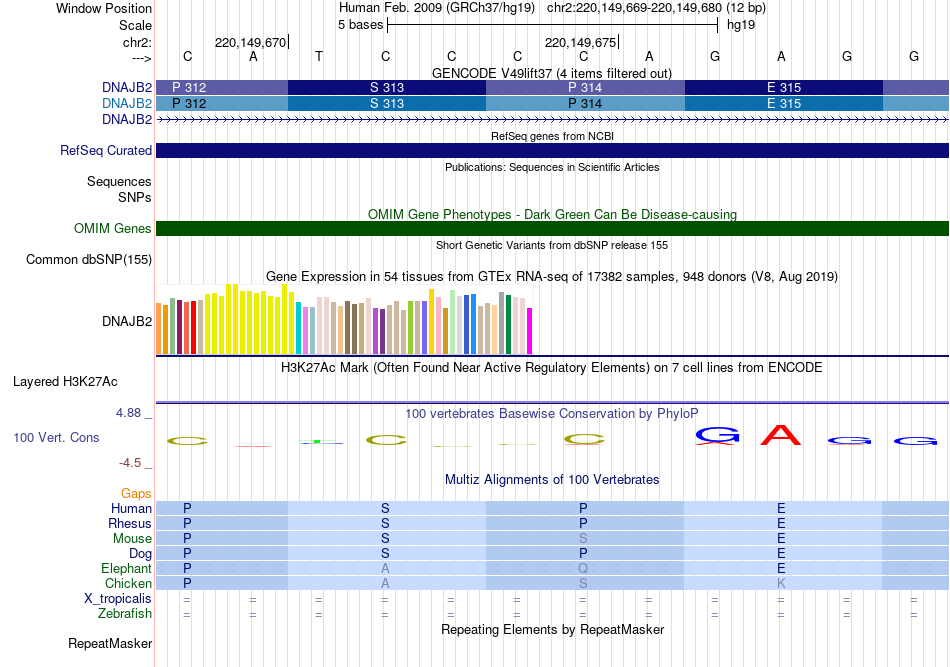Click the Chicken species row label
Image resolution: width=950 pixels, height=667 pixels.
pos(128,583)
